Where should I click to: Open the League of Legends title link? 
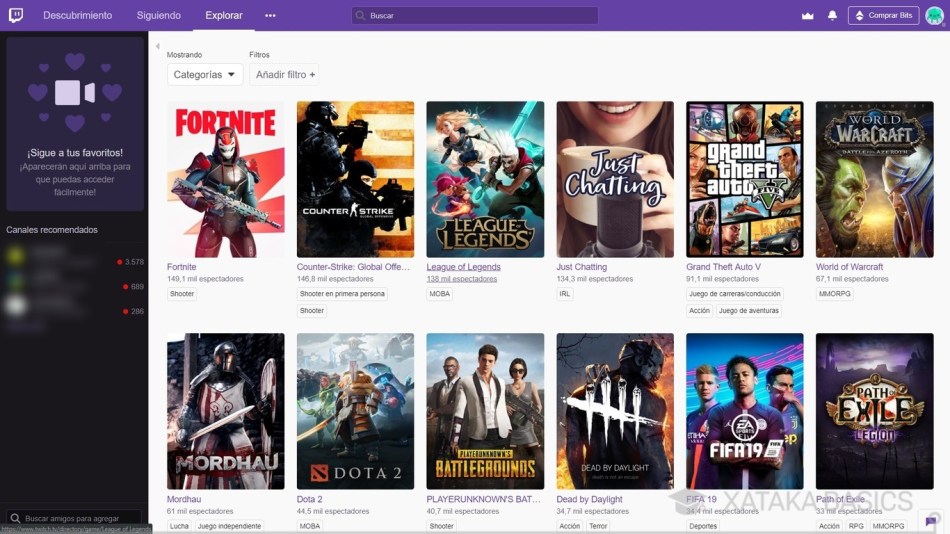pos(463,267)
